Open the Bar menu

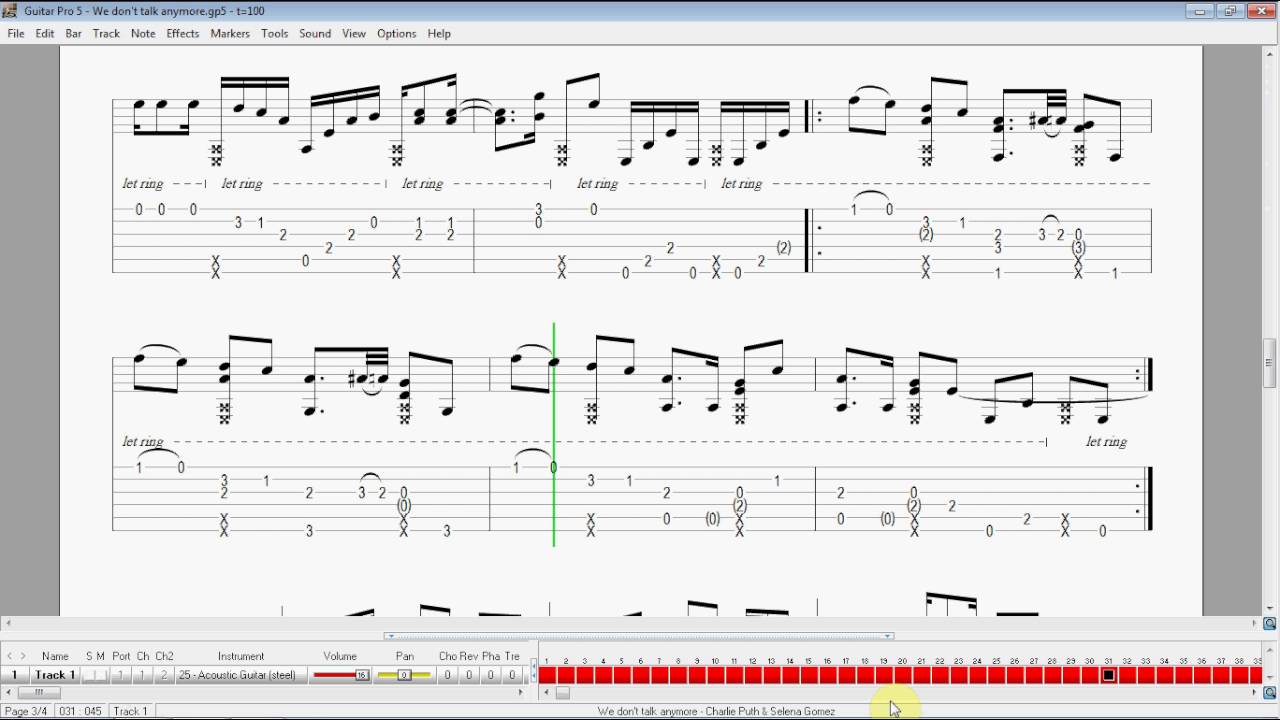click(x=74, y=33)
